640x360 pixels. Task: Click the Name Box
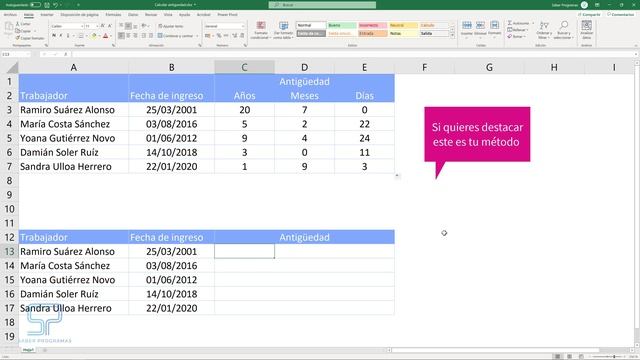[x=16, y=54]
